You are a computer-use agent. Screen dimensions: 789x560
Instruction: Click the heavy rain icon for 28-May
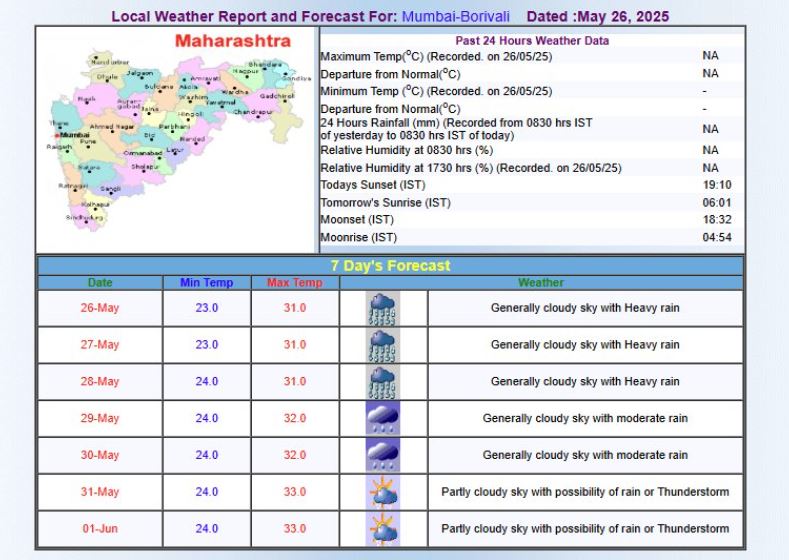tap(382, 382)
